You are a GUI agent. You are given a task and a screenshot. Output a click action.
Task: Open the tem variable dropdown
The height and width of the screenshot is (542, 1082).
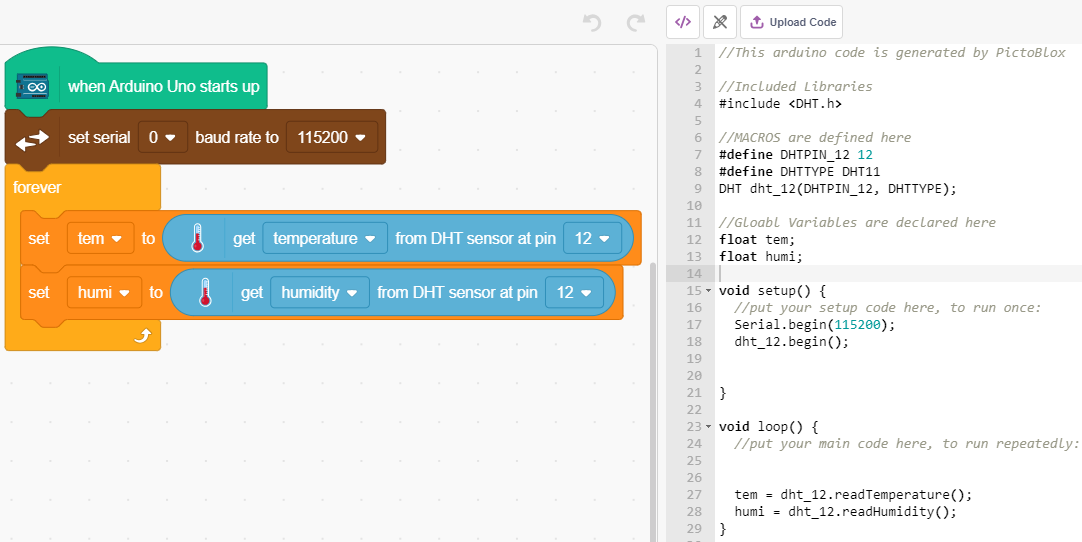coord(101,238)
